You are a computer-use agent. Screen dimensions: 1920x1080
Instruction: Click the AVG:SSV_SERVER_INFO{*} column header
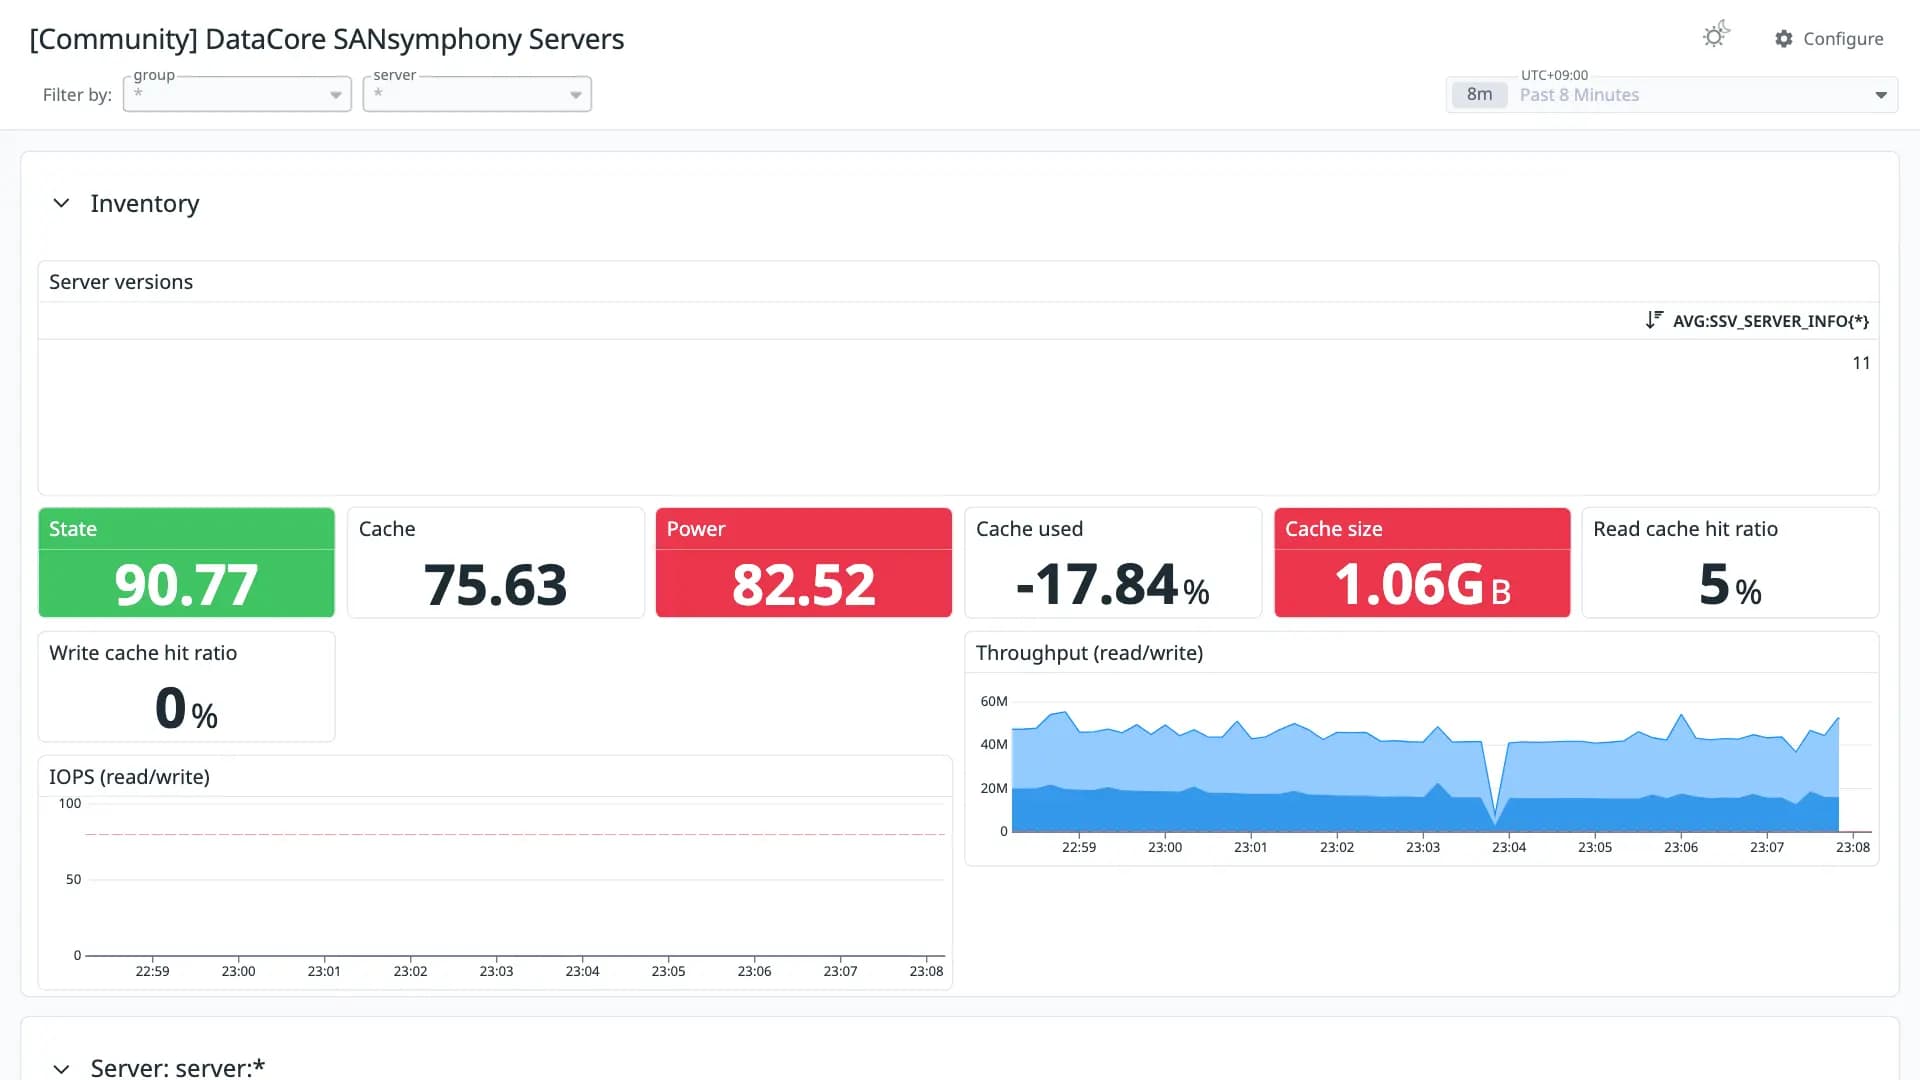[x=1770, y=321]
